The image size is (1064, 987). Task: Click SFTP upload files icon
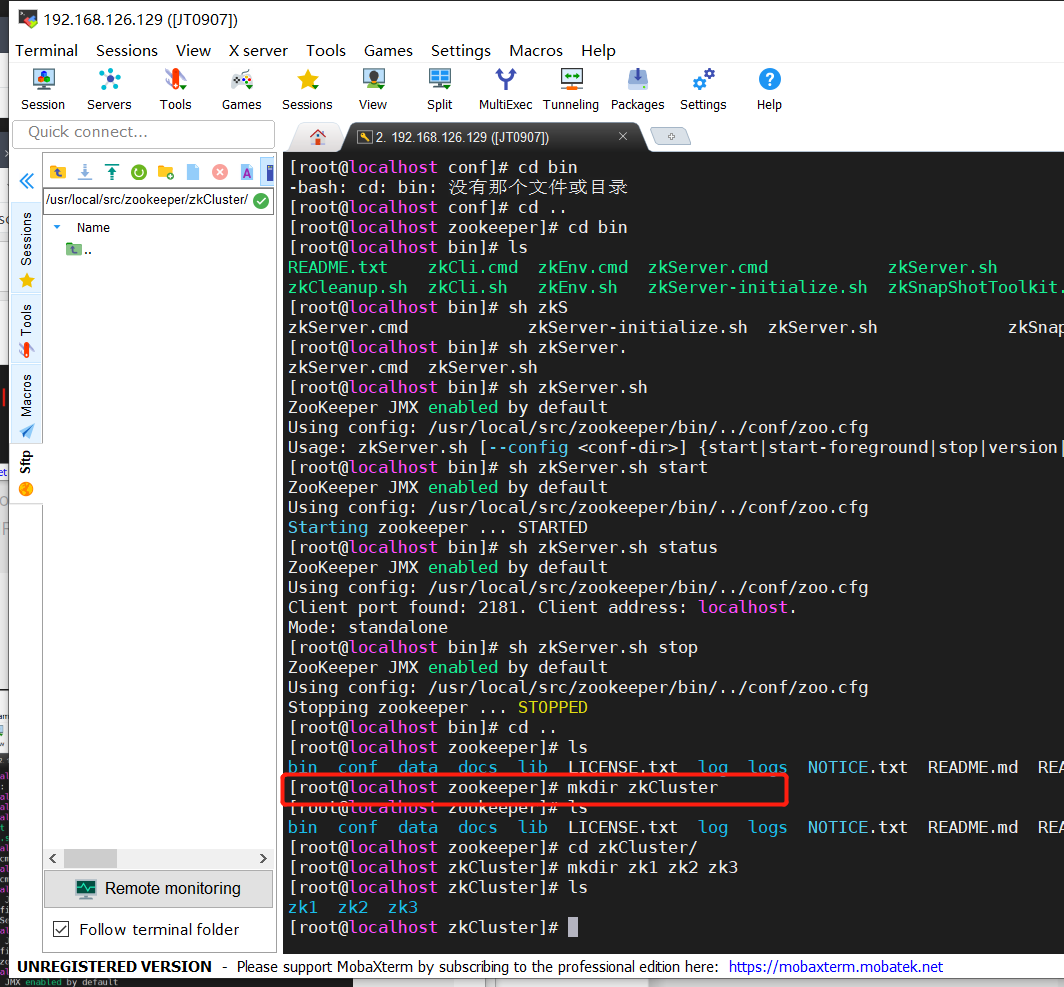click(x=112, y=172)
